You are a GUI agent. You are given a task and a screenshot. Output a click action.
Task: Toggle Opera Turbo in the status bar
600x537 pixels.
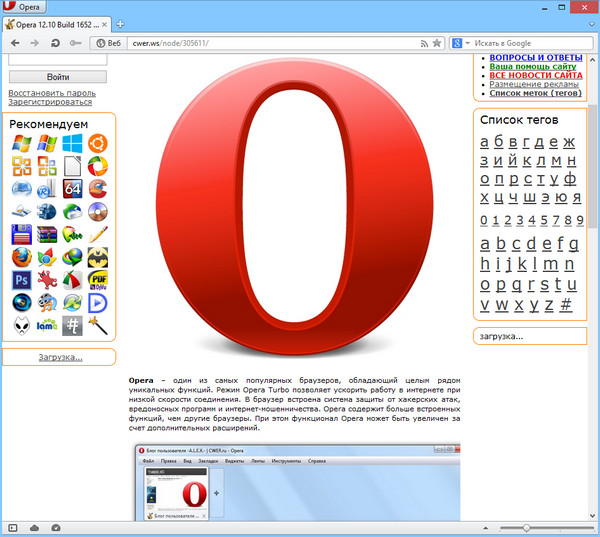click(56, 527)
